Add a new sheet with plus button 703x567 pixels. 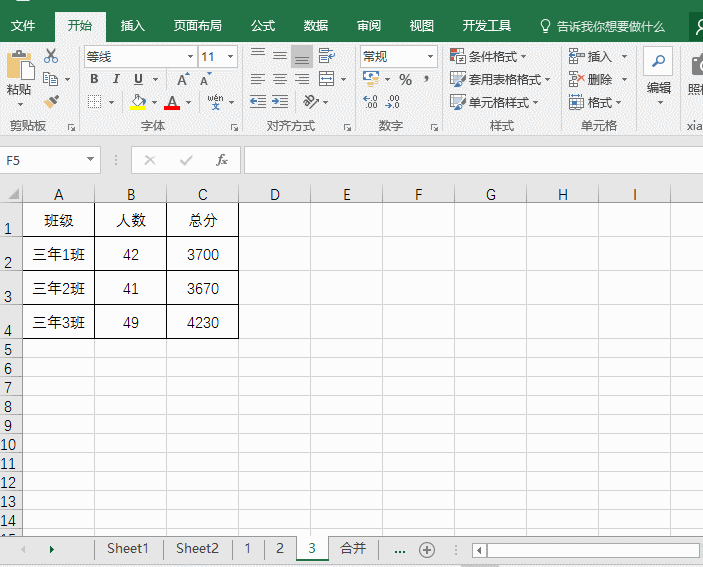pyautogui.click(x=427, y=549)
